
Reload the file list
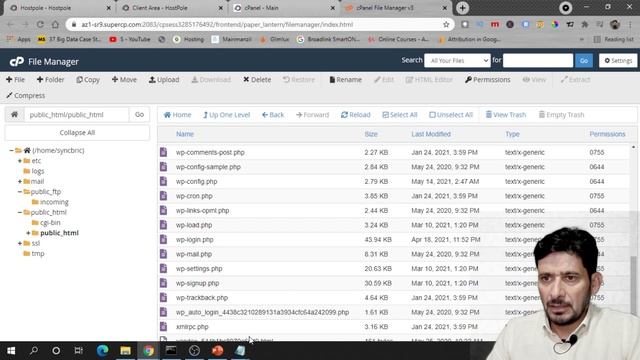coord(356,115)
